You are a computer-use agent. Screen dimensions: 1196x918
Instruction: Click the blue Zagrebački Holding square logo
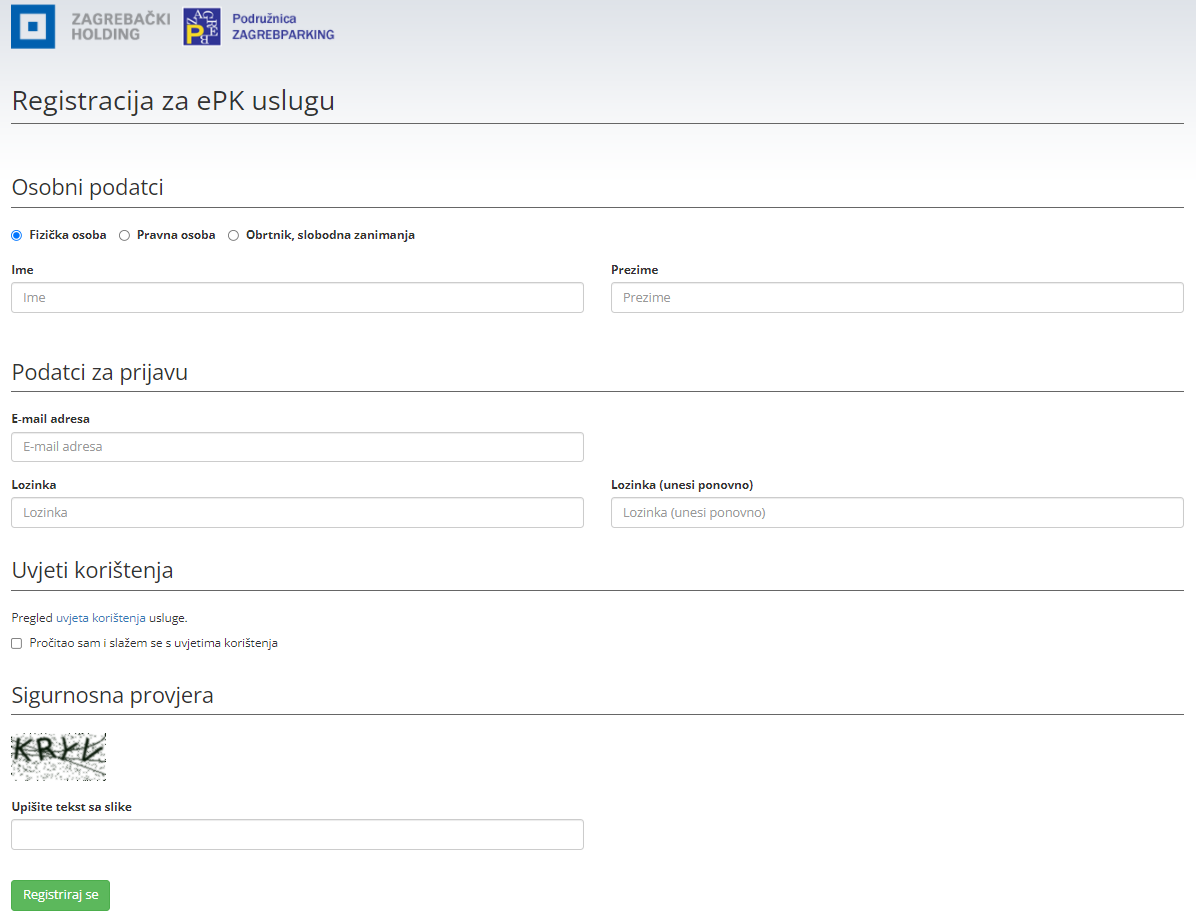coord(33,26)
